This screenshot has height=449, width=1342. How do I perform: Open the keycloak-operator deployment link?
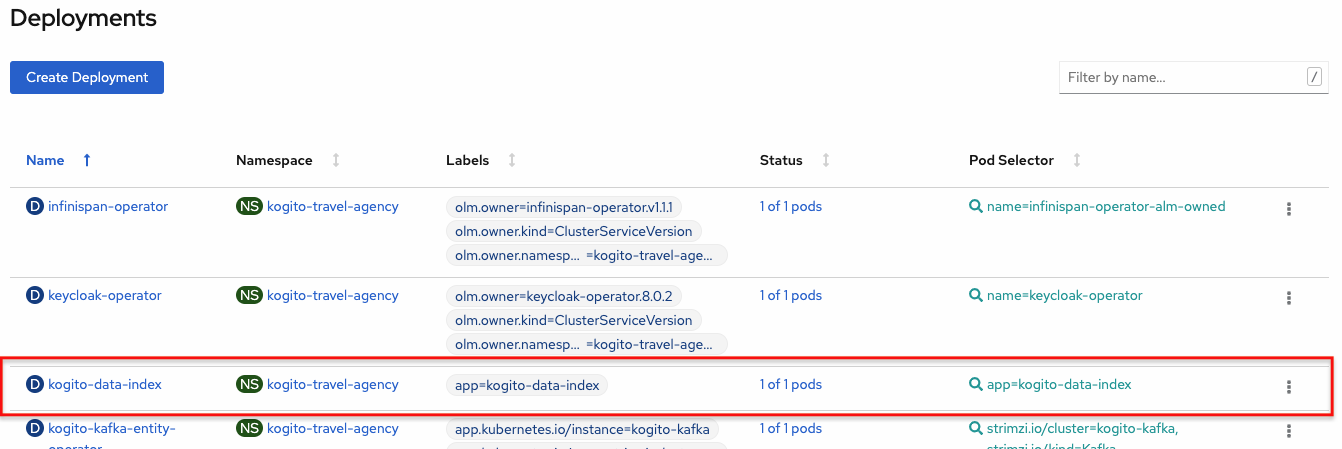click(x=105, y=296)
